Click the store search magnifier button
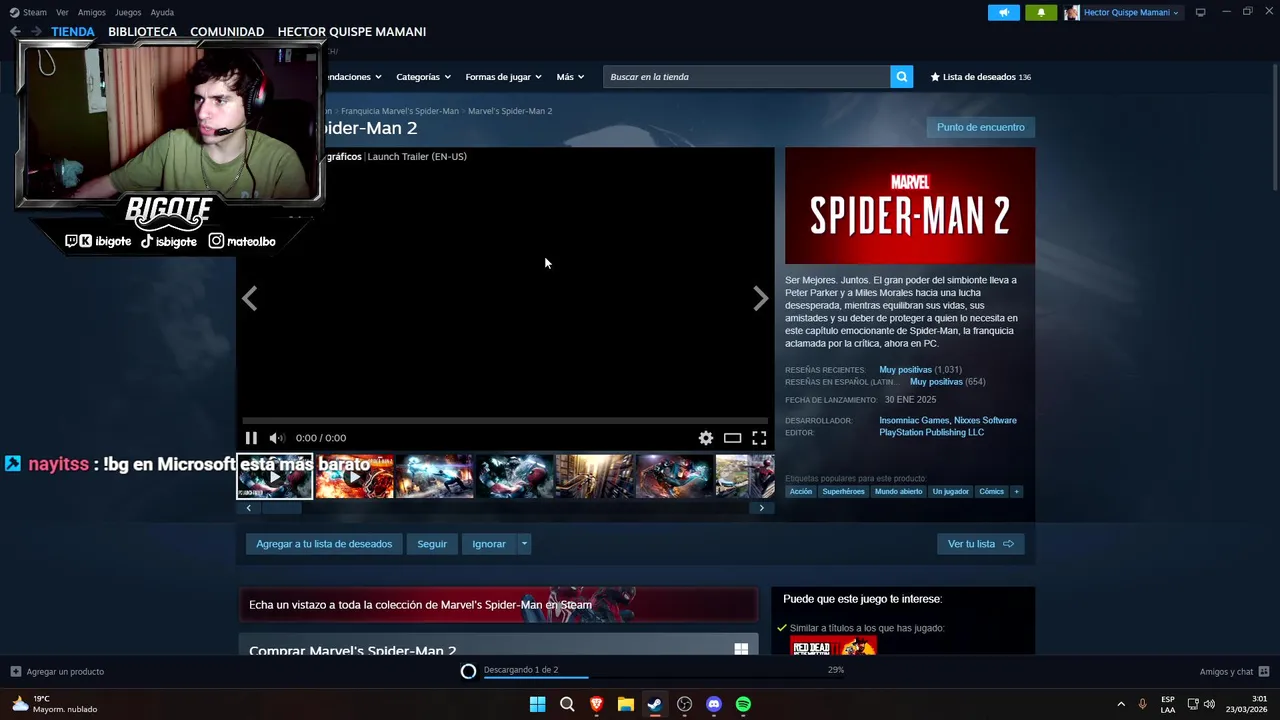Image resolution: width=1280 pixels, height=720 pixels. (x=901, y=77)
